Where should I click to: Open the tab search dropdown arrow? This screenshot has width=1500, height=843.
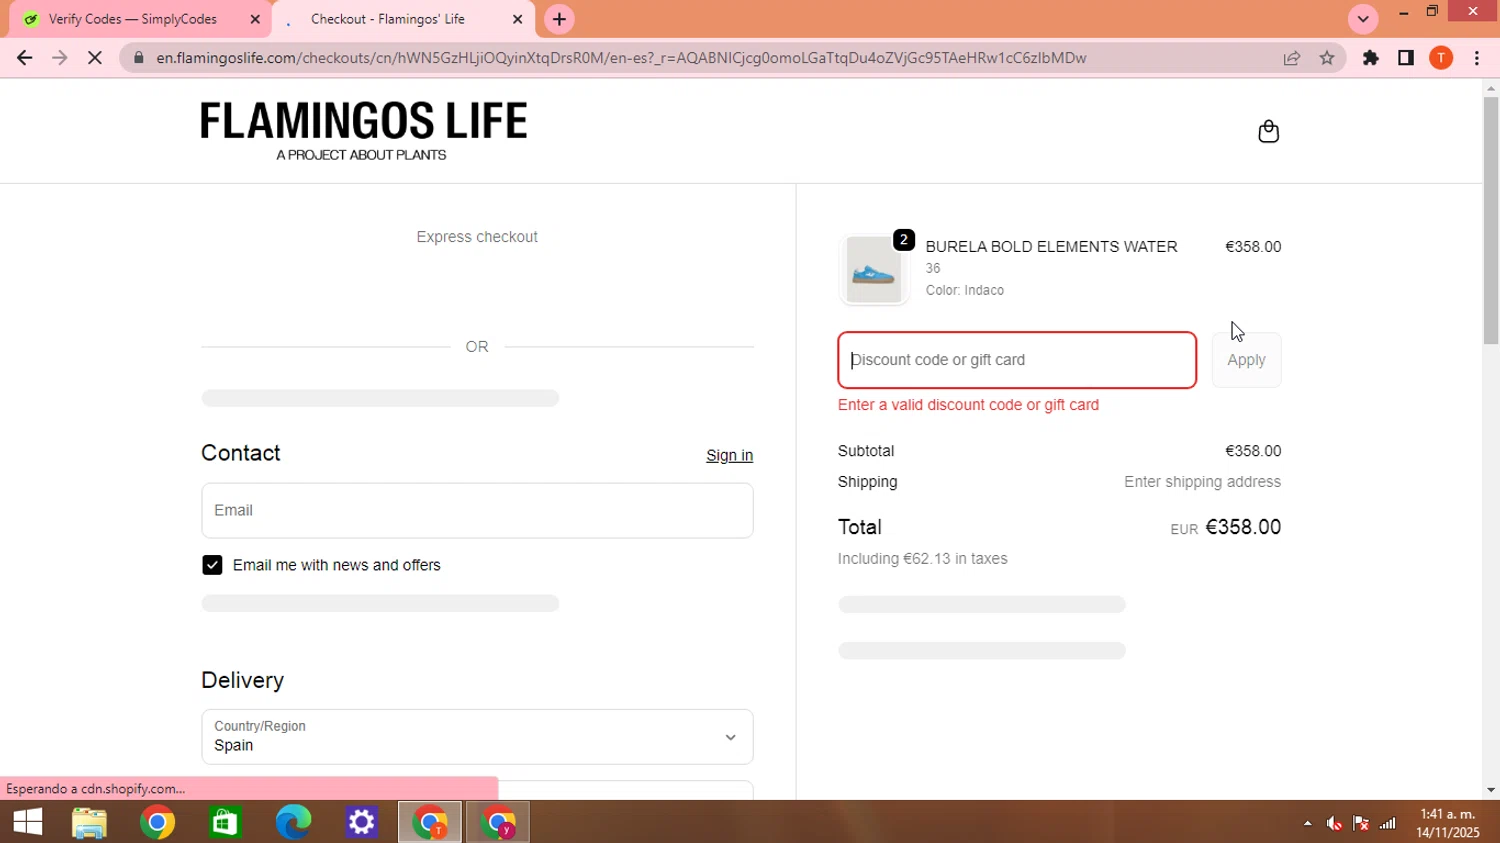pos(1363,19)
